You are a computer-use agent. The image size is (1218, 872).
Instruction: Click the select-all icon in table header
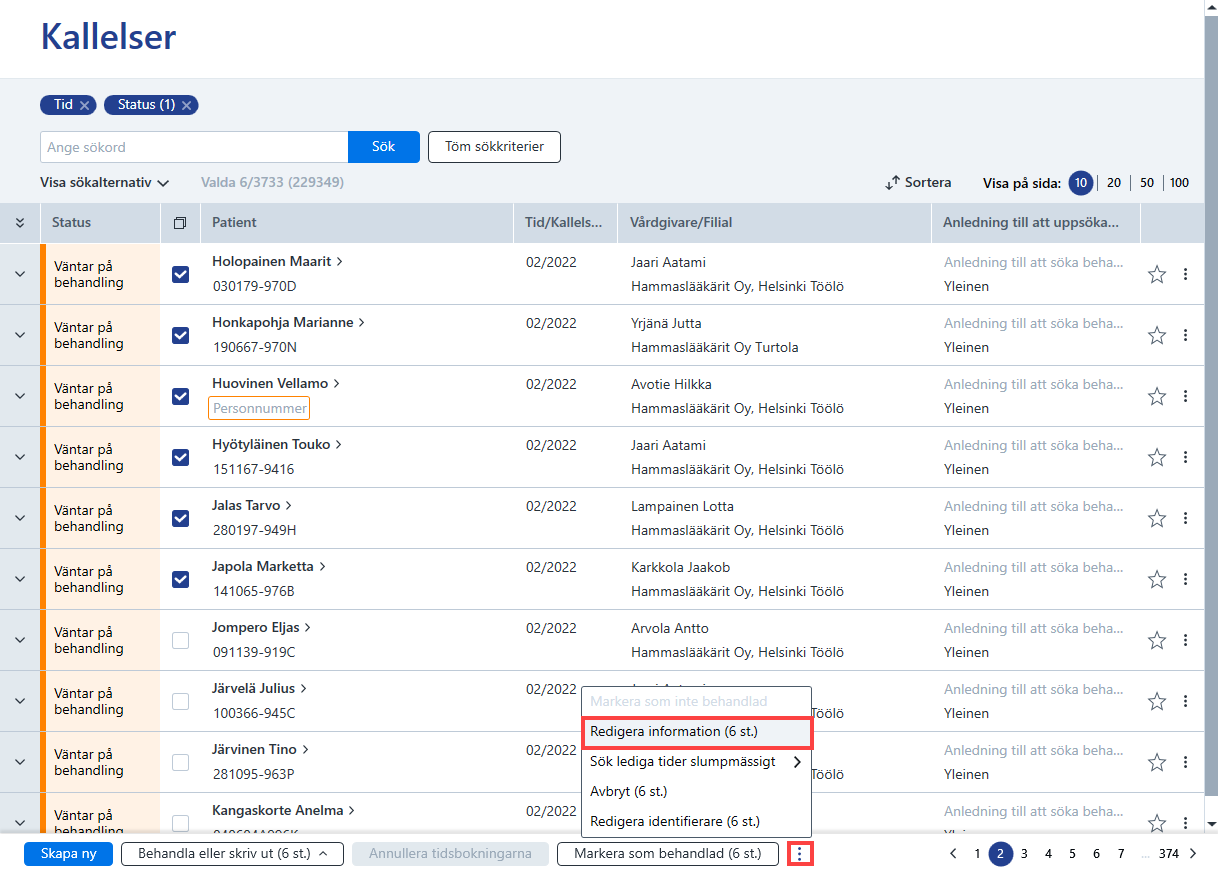coord(180,223)
